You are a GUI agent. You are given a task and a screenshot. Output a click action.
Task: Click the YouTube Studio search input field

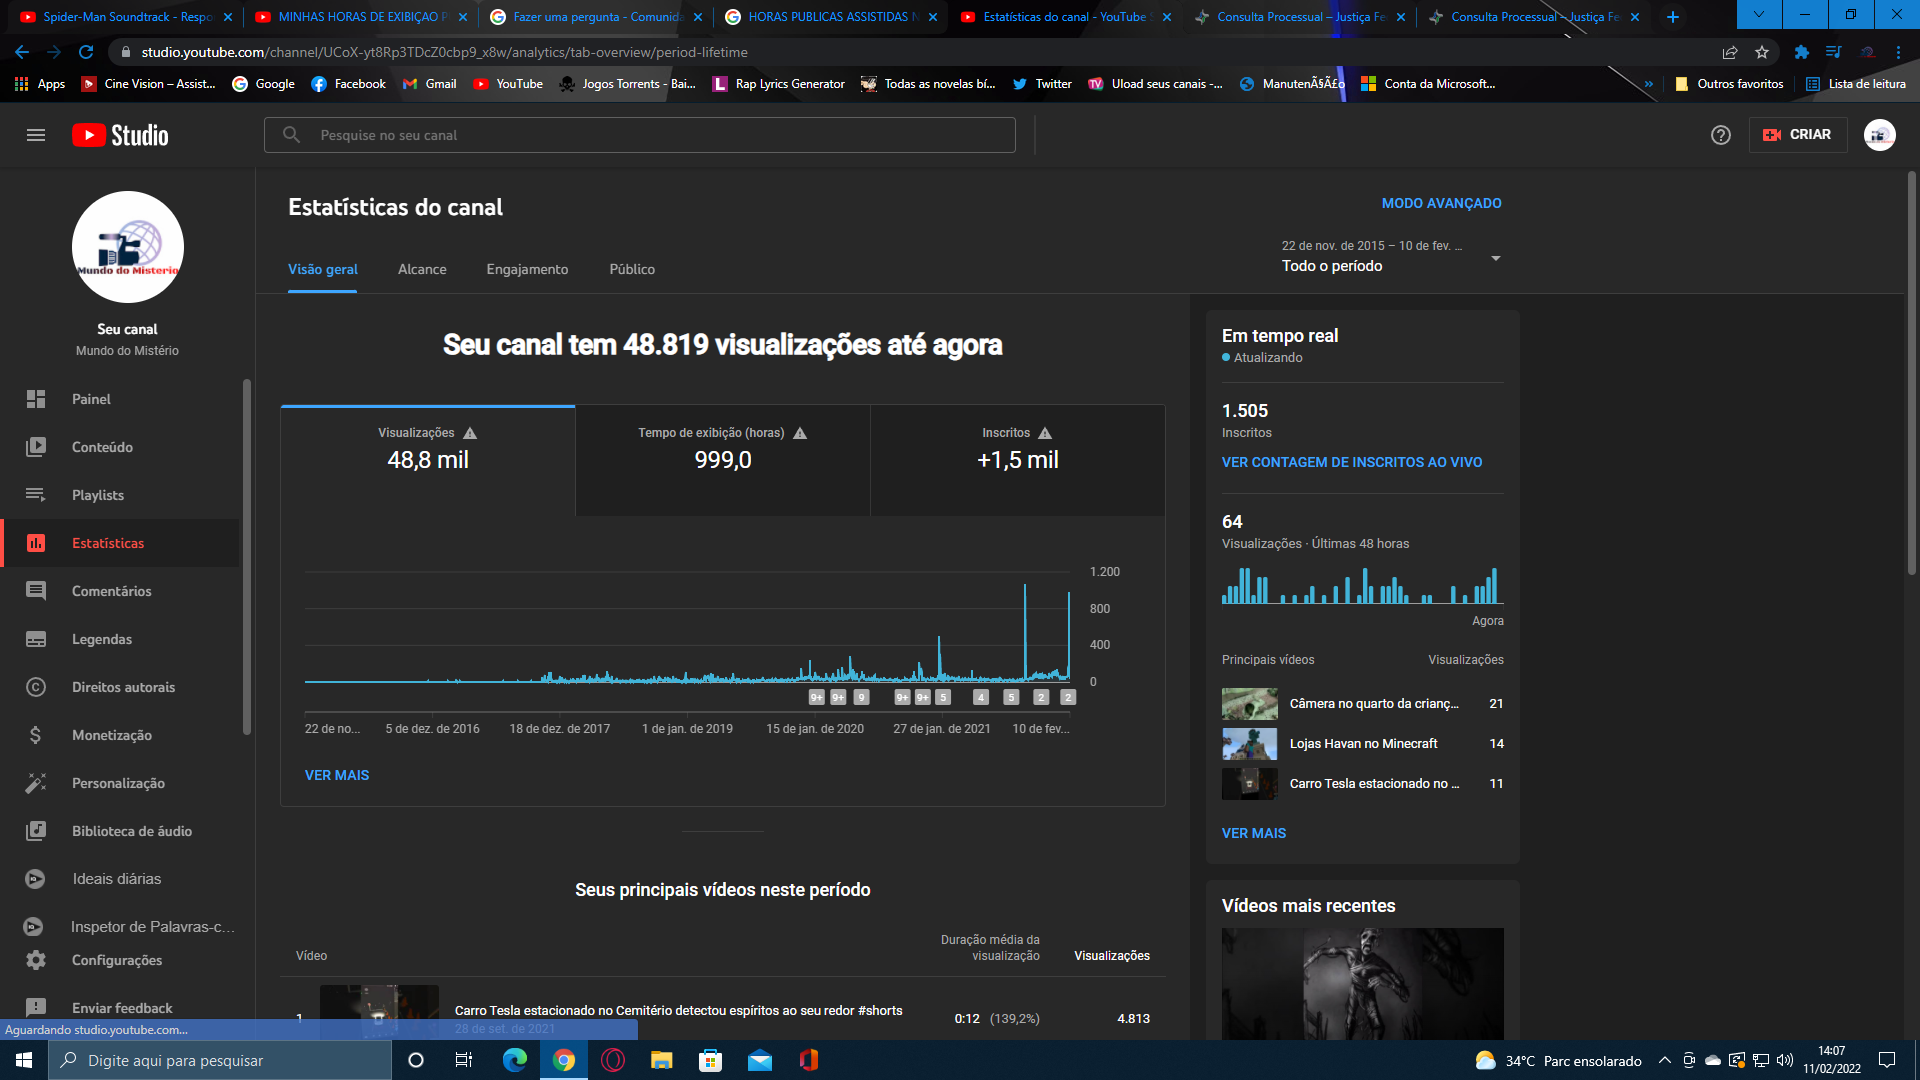click(x=640, y=135)
